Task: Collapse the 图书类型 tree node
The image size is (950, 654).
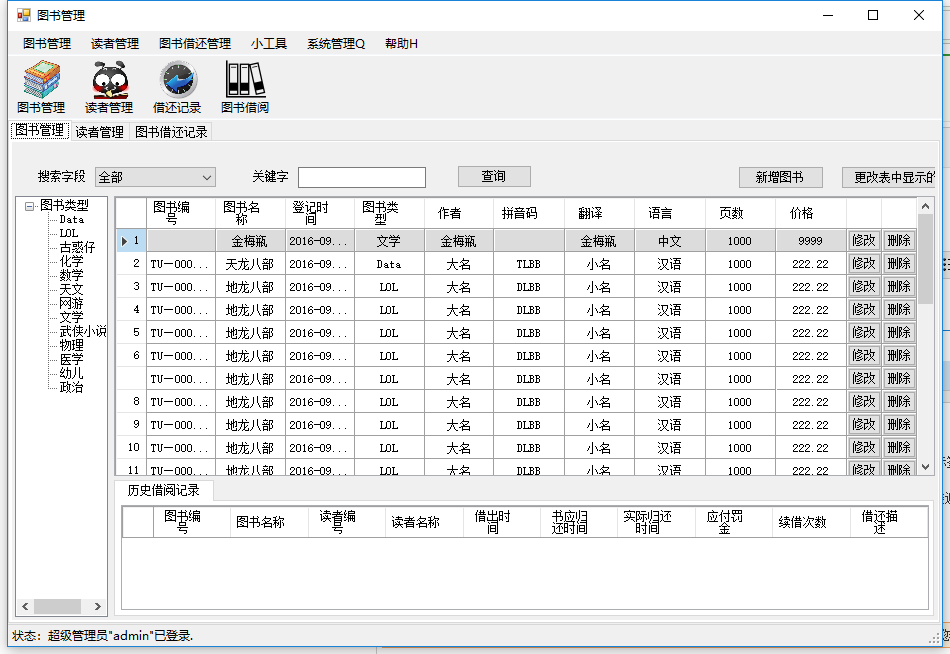Action: click(29, 206)
